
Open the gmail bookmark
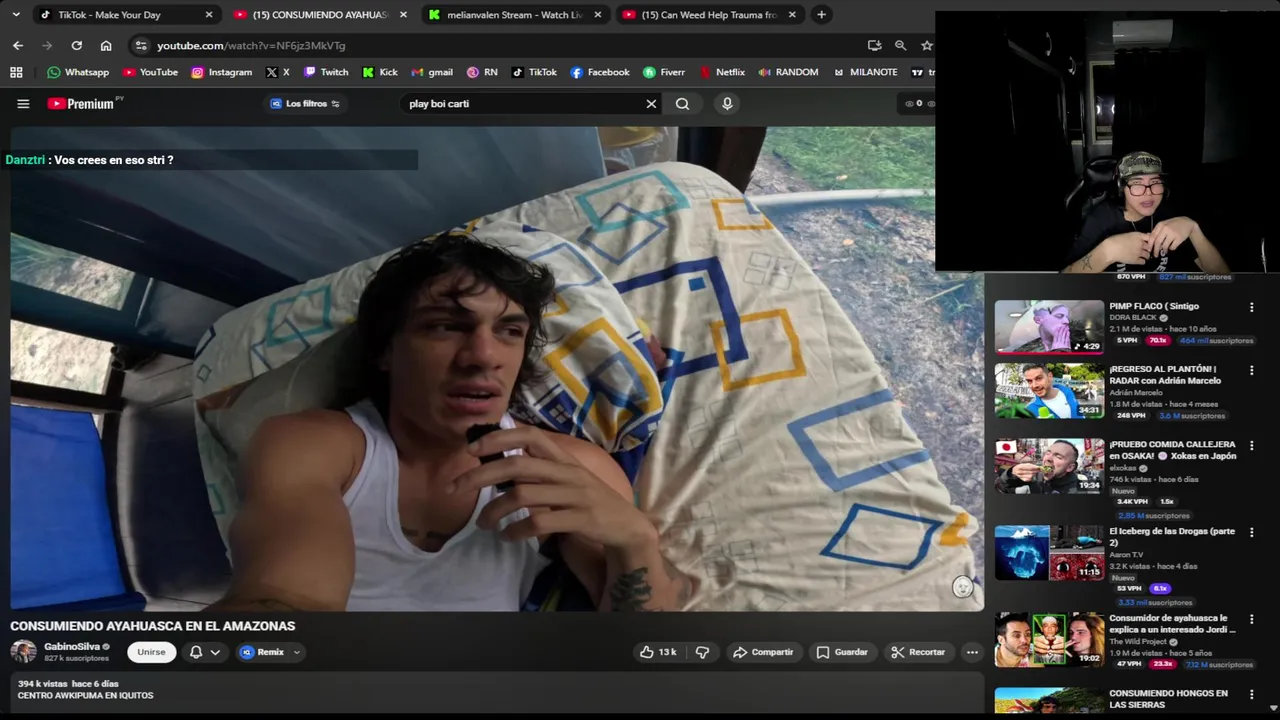click(x=432, y=72)
